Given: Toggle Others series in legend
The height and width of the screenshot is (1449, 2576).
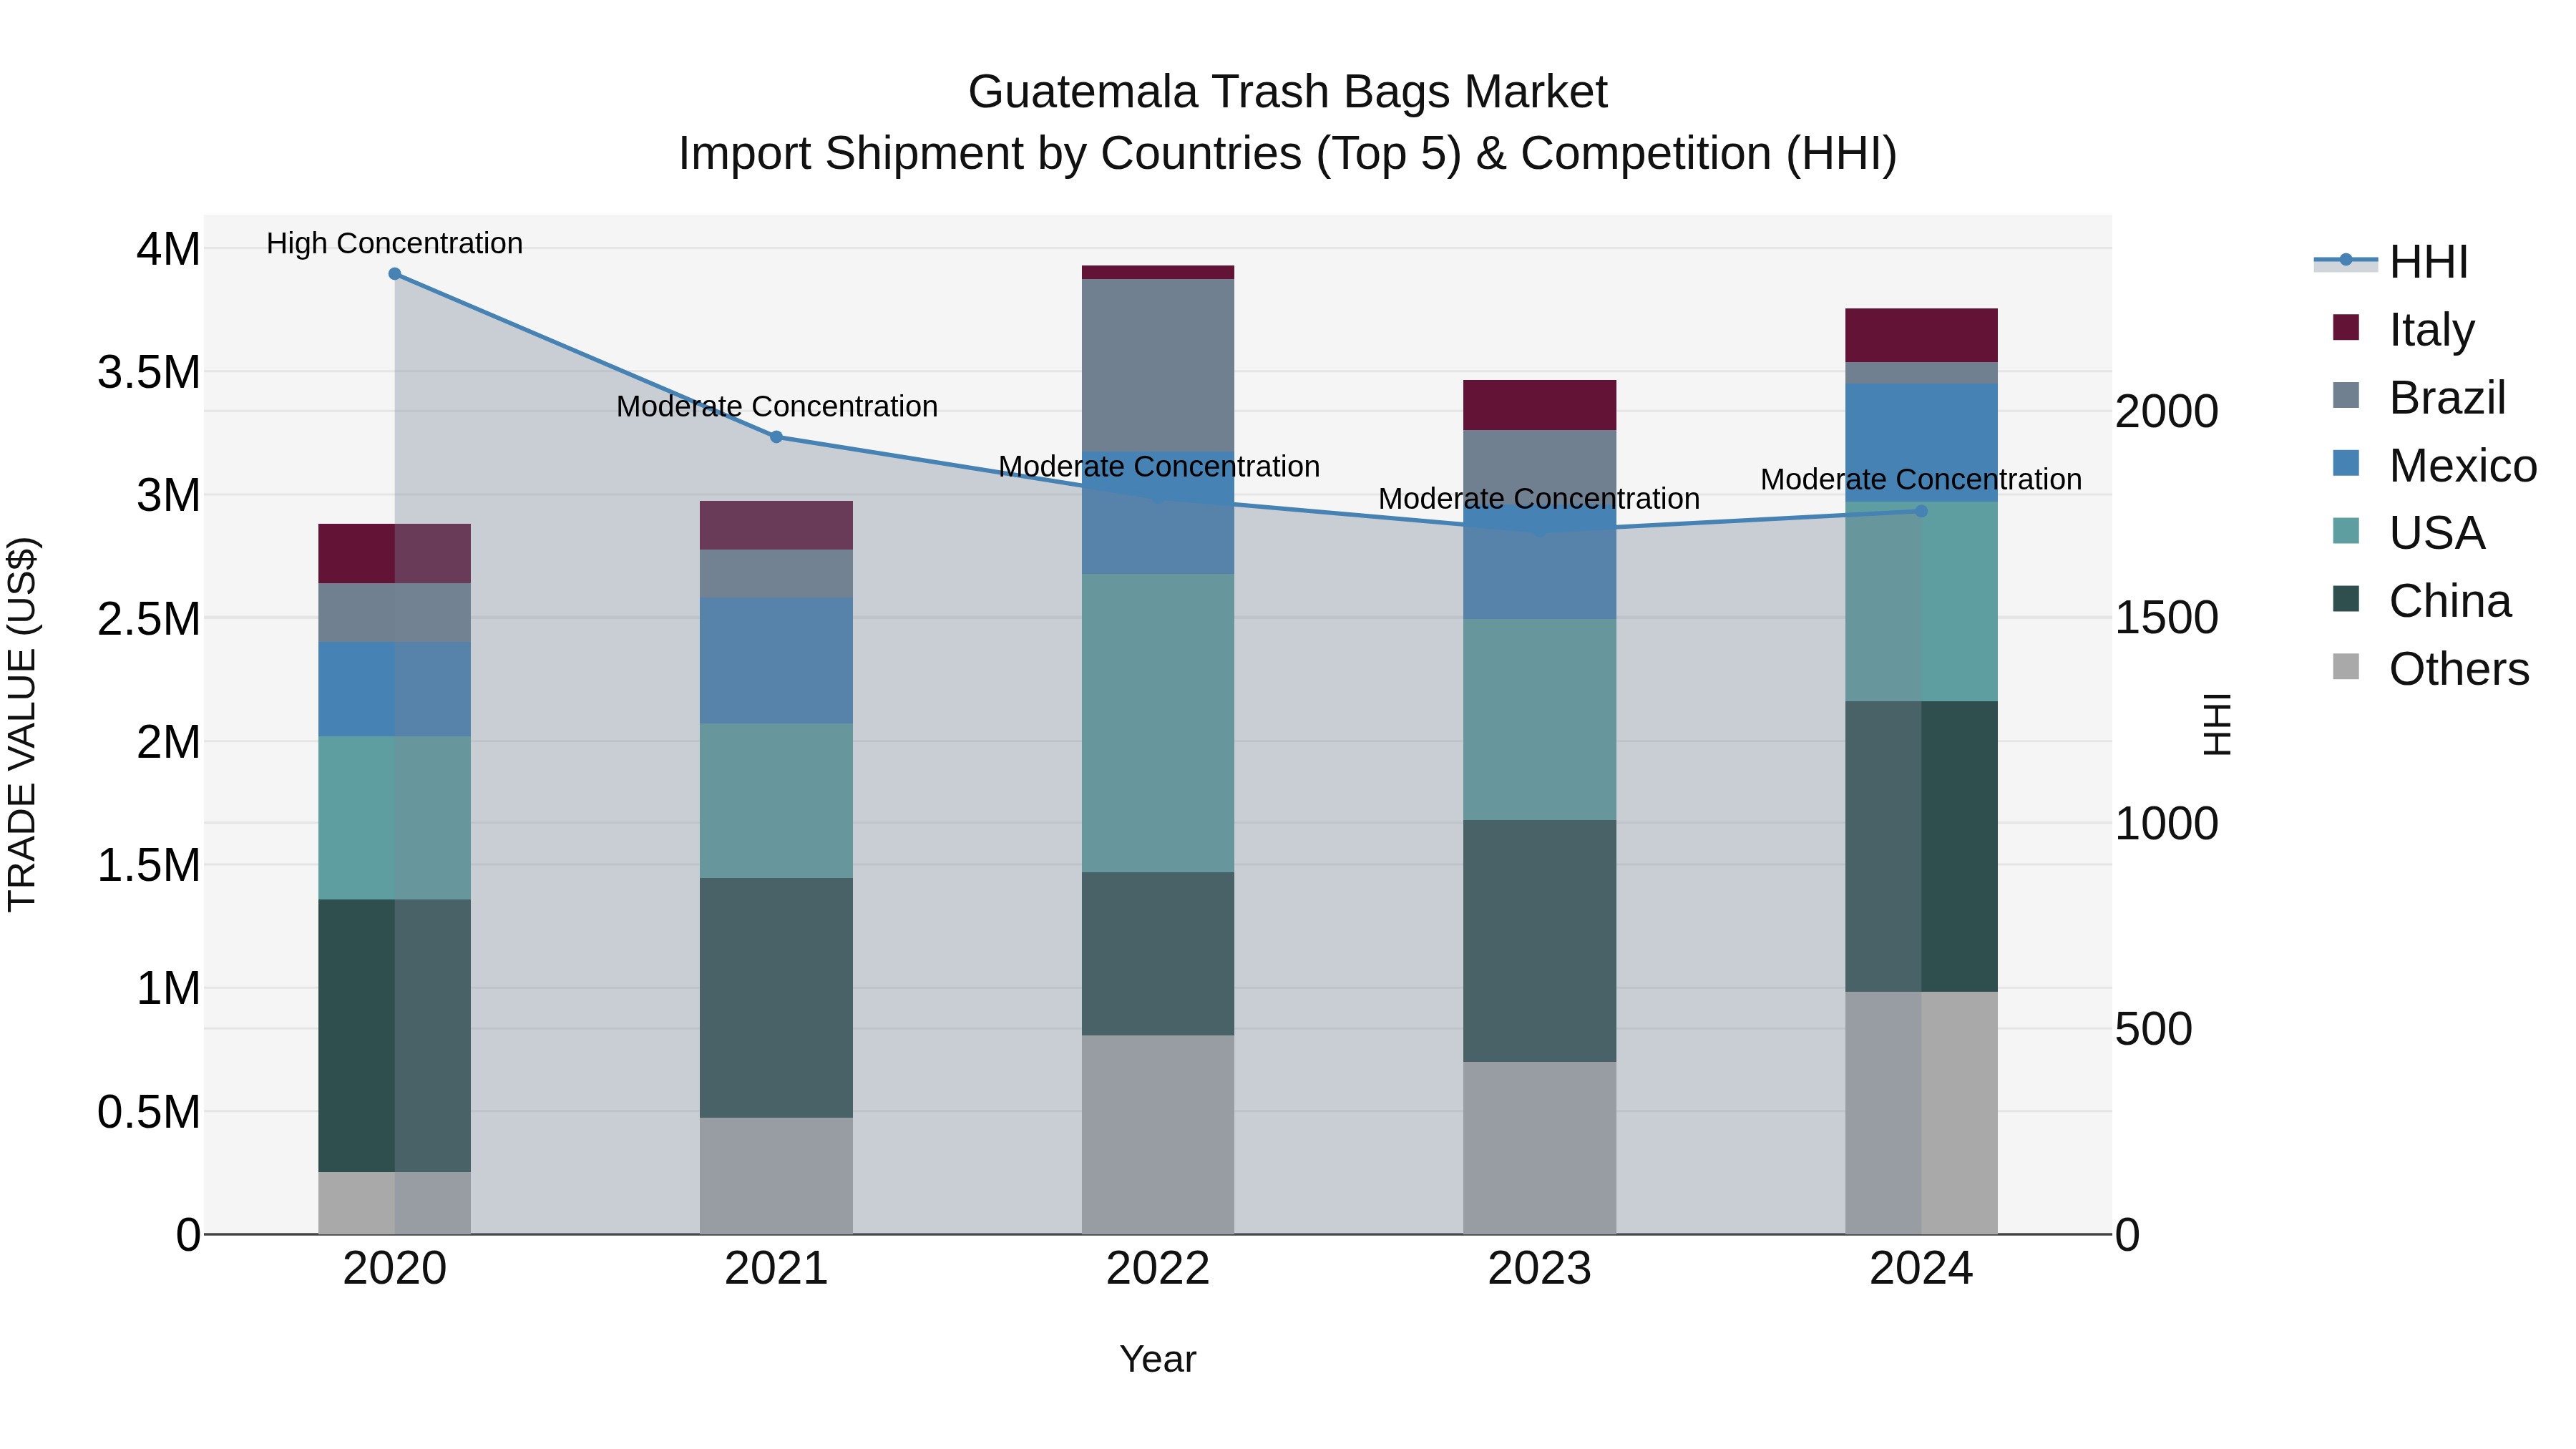Looking at the screenshot, I should coord(2430,669).
